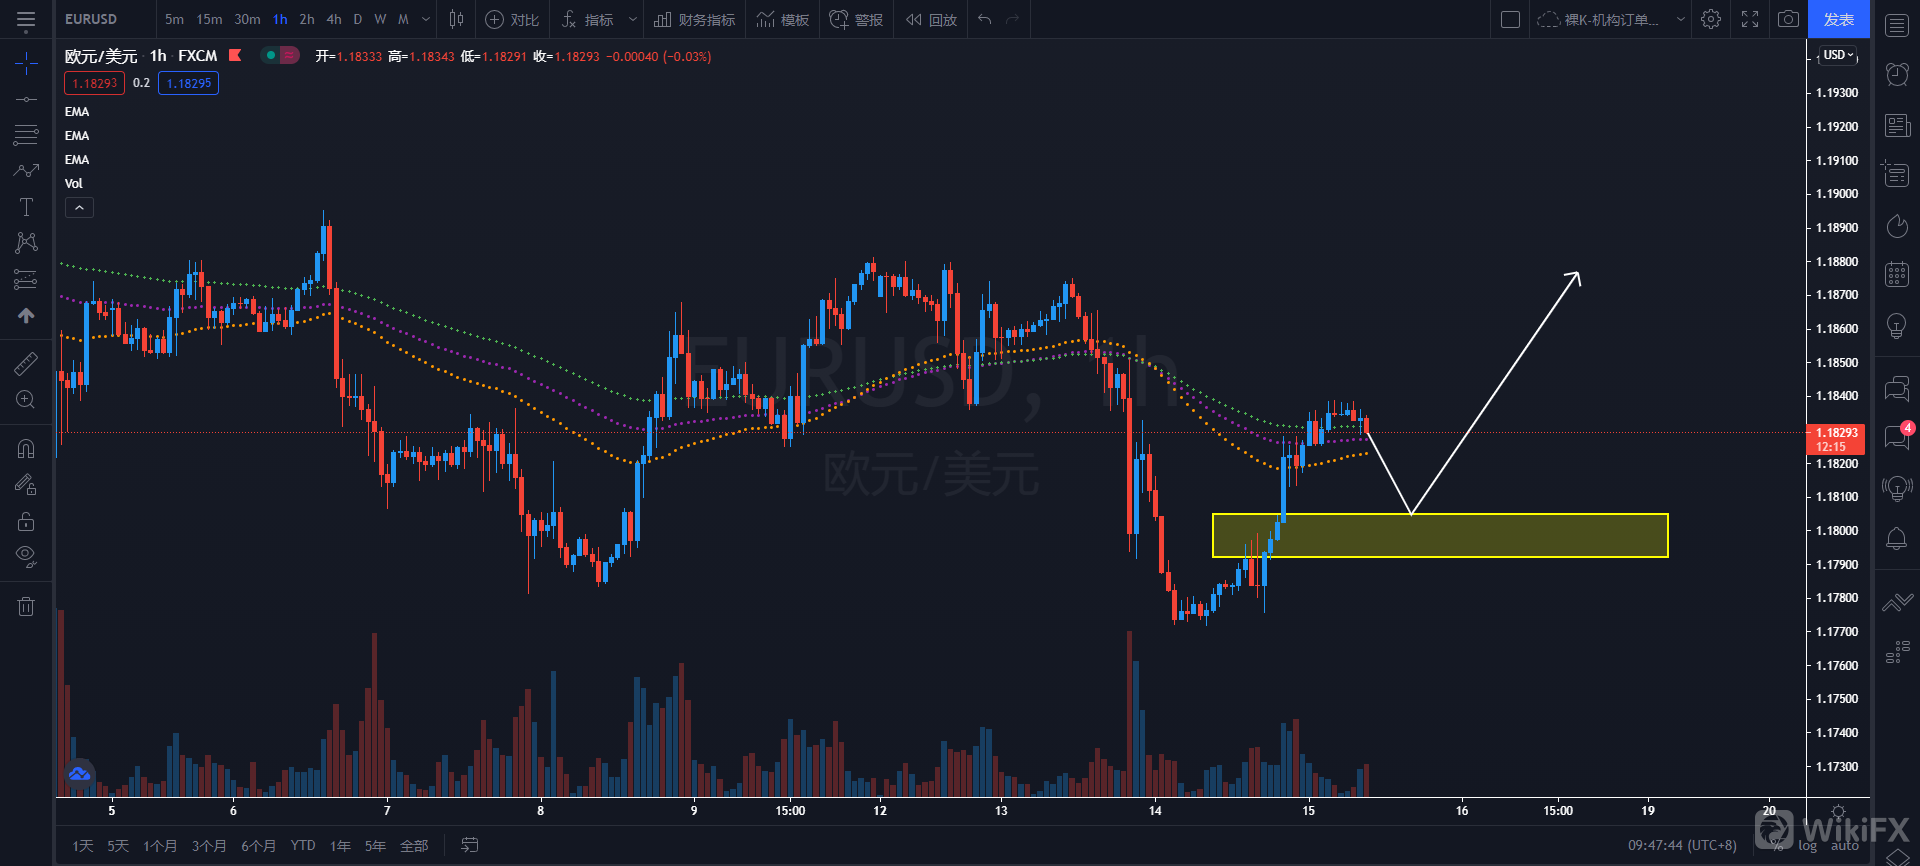Select the ruler measure tool
This screenshot has height=866, width=1920.
pos(26,363)
